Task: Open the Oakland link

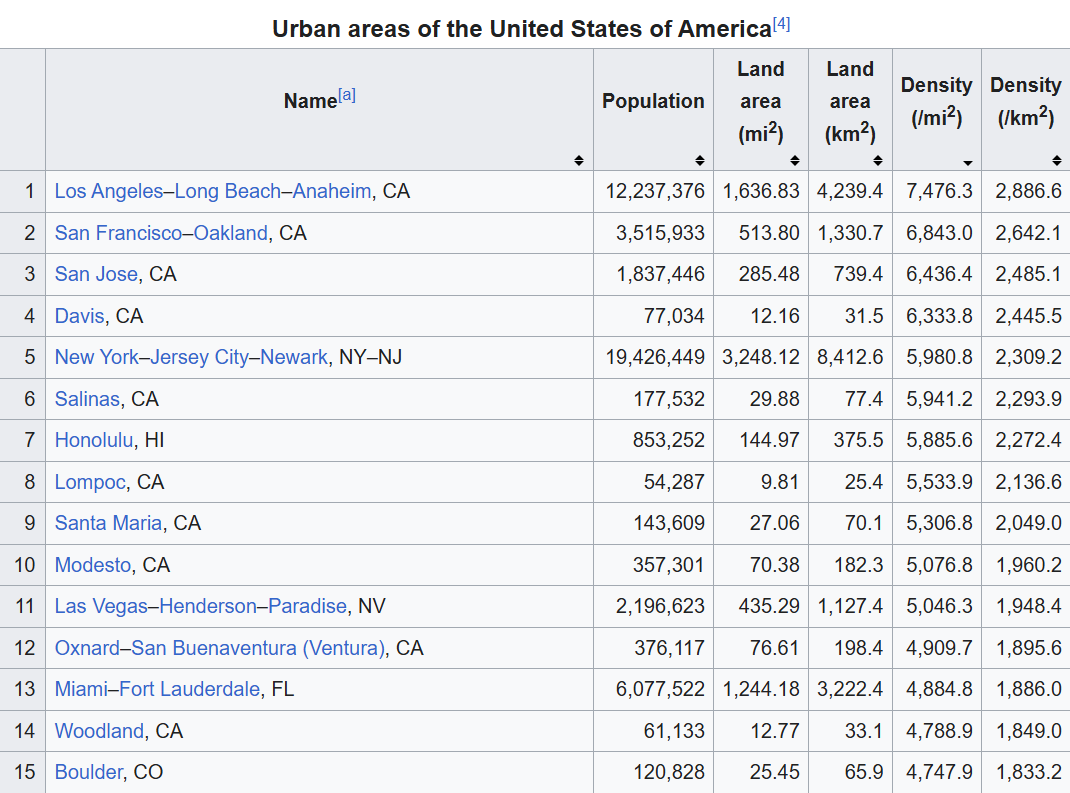Action: (231, 233)
